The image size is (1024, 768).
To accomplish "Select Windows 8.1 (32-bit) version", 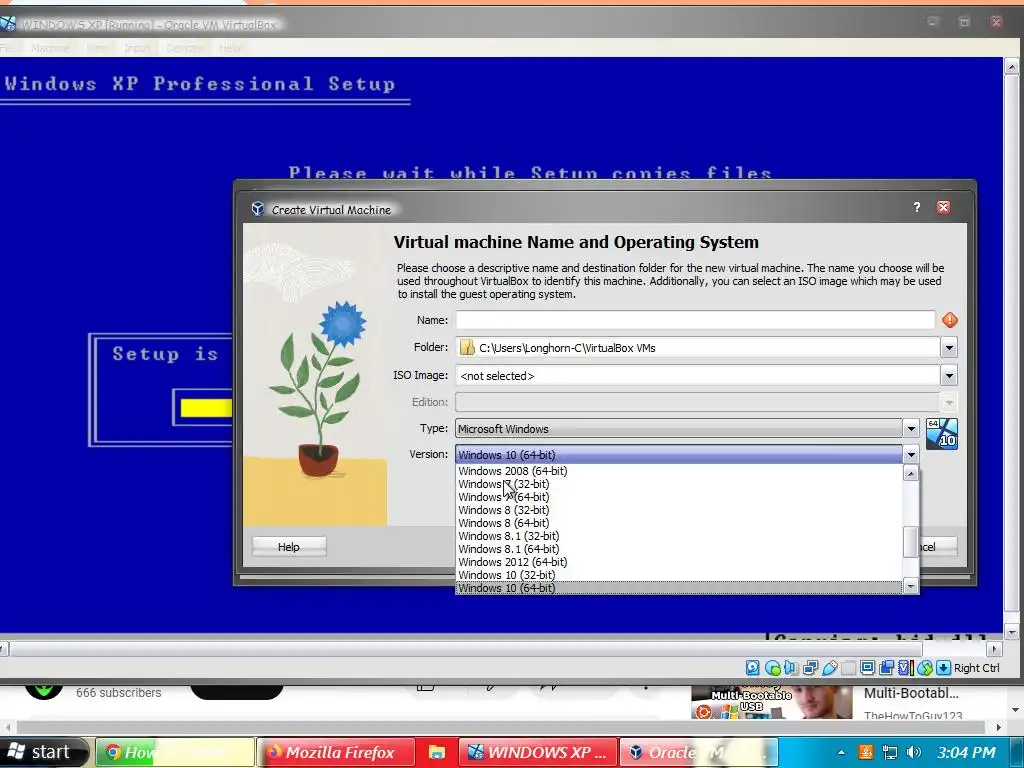I will click(679, 536).
